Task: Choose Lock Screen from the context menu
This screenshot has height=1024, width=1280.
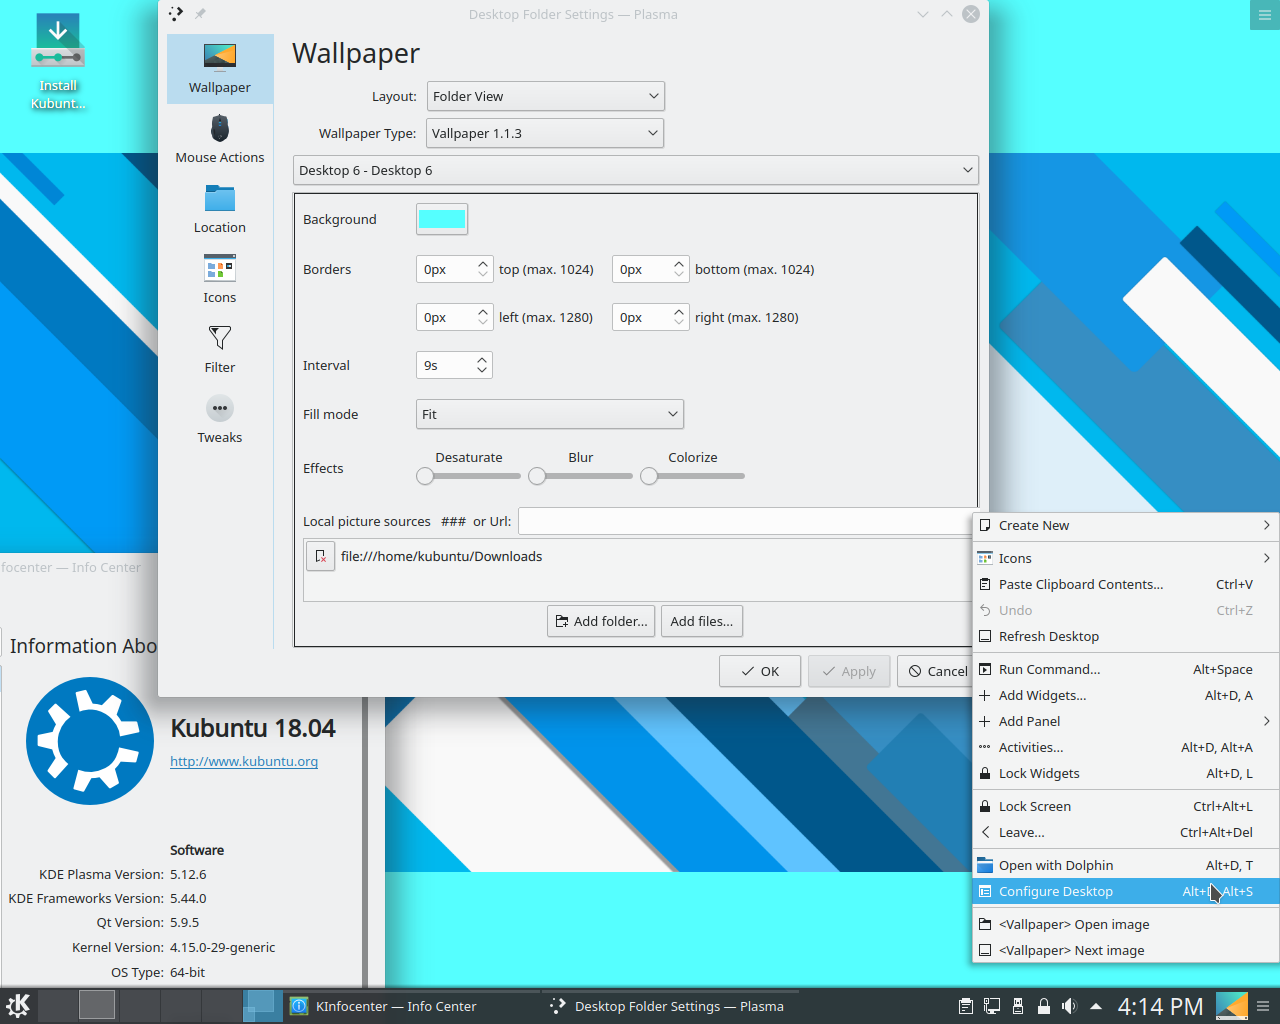Action: [x=1126, y=806]
